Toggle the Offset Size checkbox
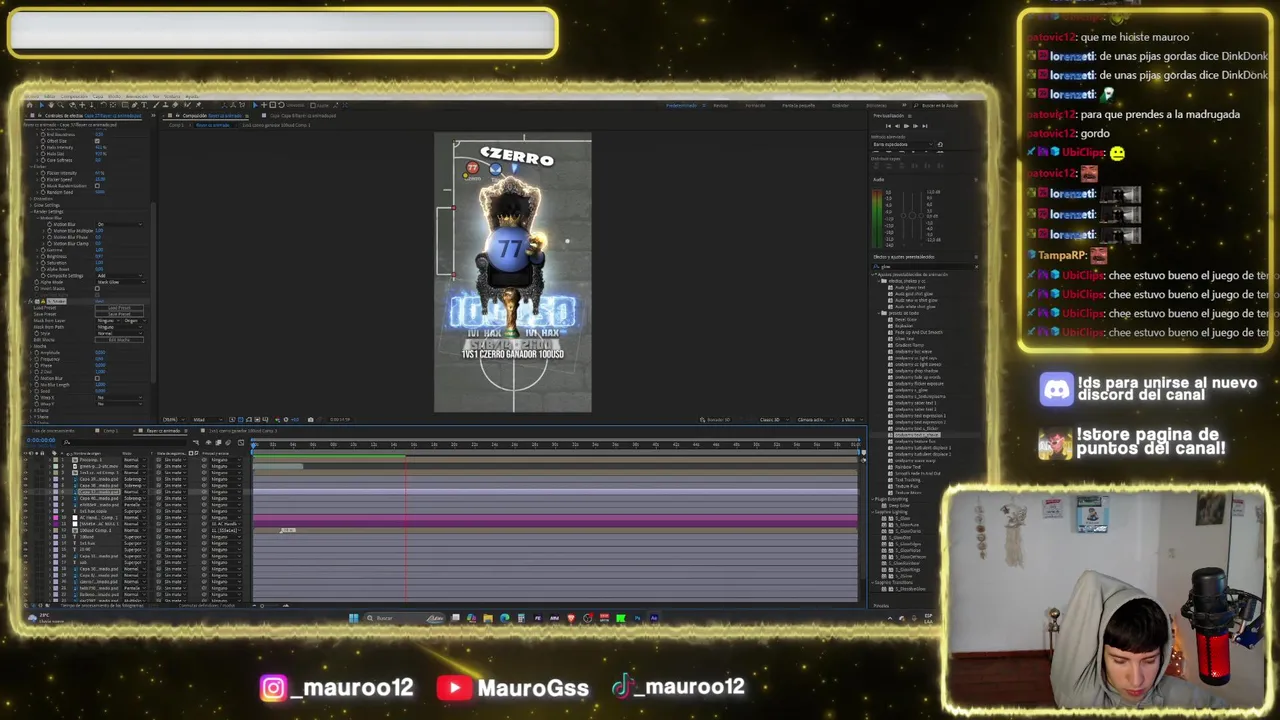The height and width of the screenshot is (720, 1280). click(x=97, y=141)
